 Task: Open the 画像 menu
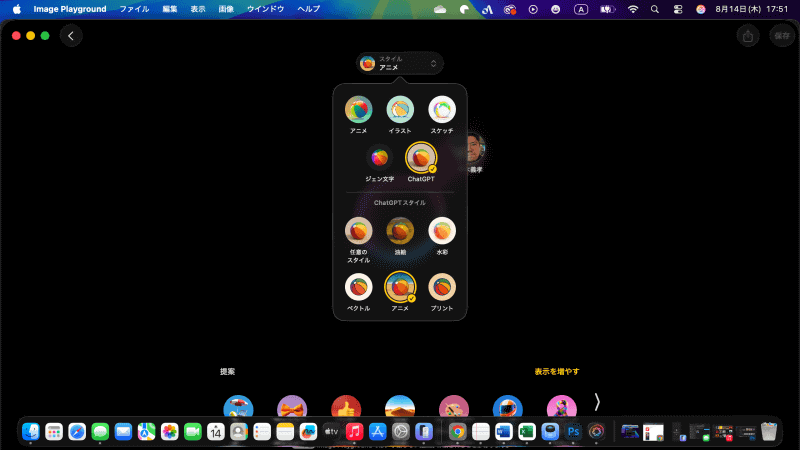click(226, 9)
